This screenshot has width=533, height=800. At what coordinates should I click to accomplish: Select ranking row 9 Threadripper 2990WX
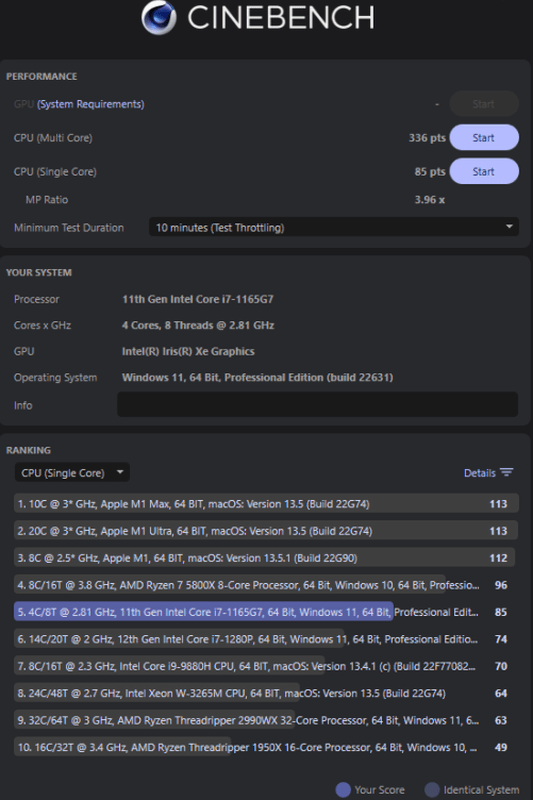tap(266, 720)
